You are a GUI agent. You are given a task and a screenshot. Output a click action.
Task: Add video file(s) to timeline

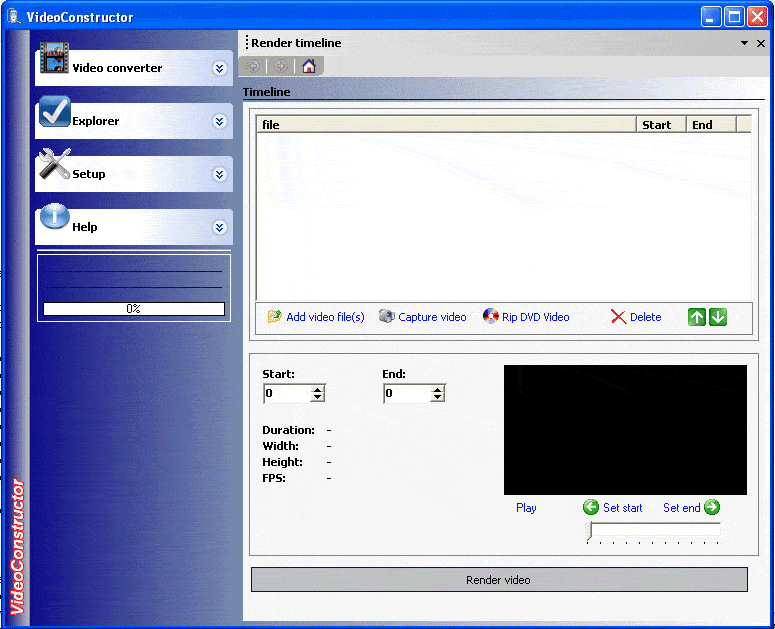click(x=316, y=317)
